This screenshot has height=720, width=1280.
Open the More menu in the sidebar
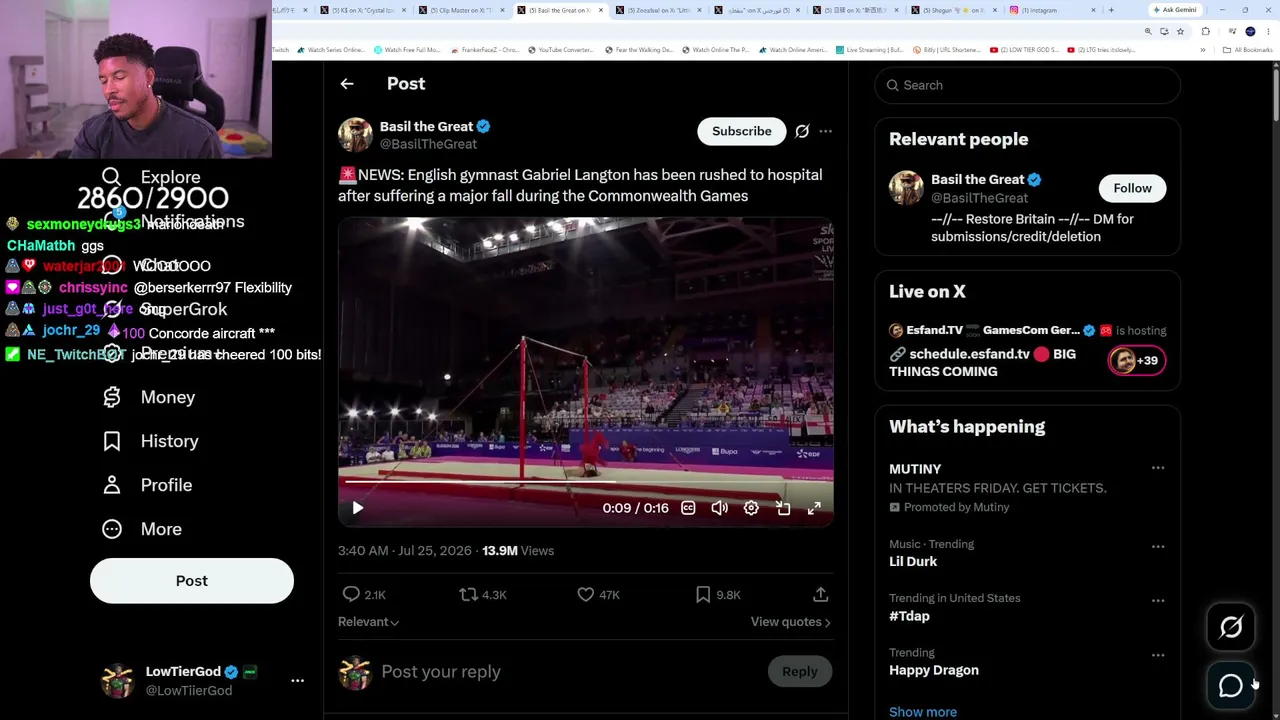click(x=142, y=529)
